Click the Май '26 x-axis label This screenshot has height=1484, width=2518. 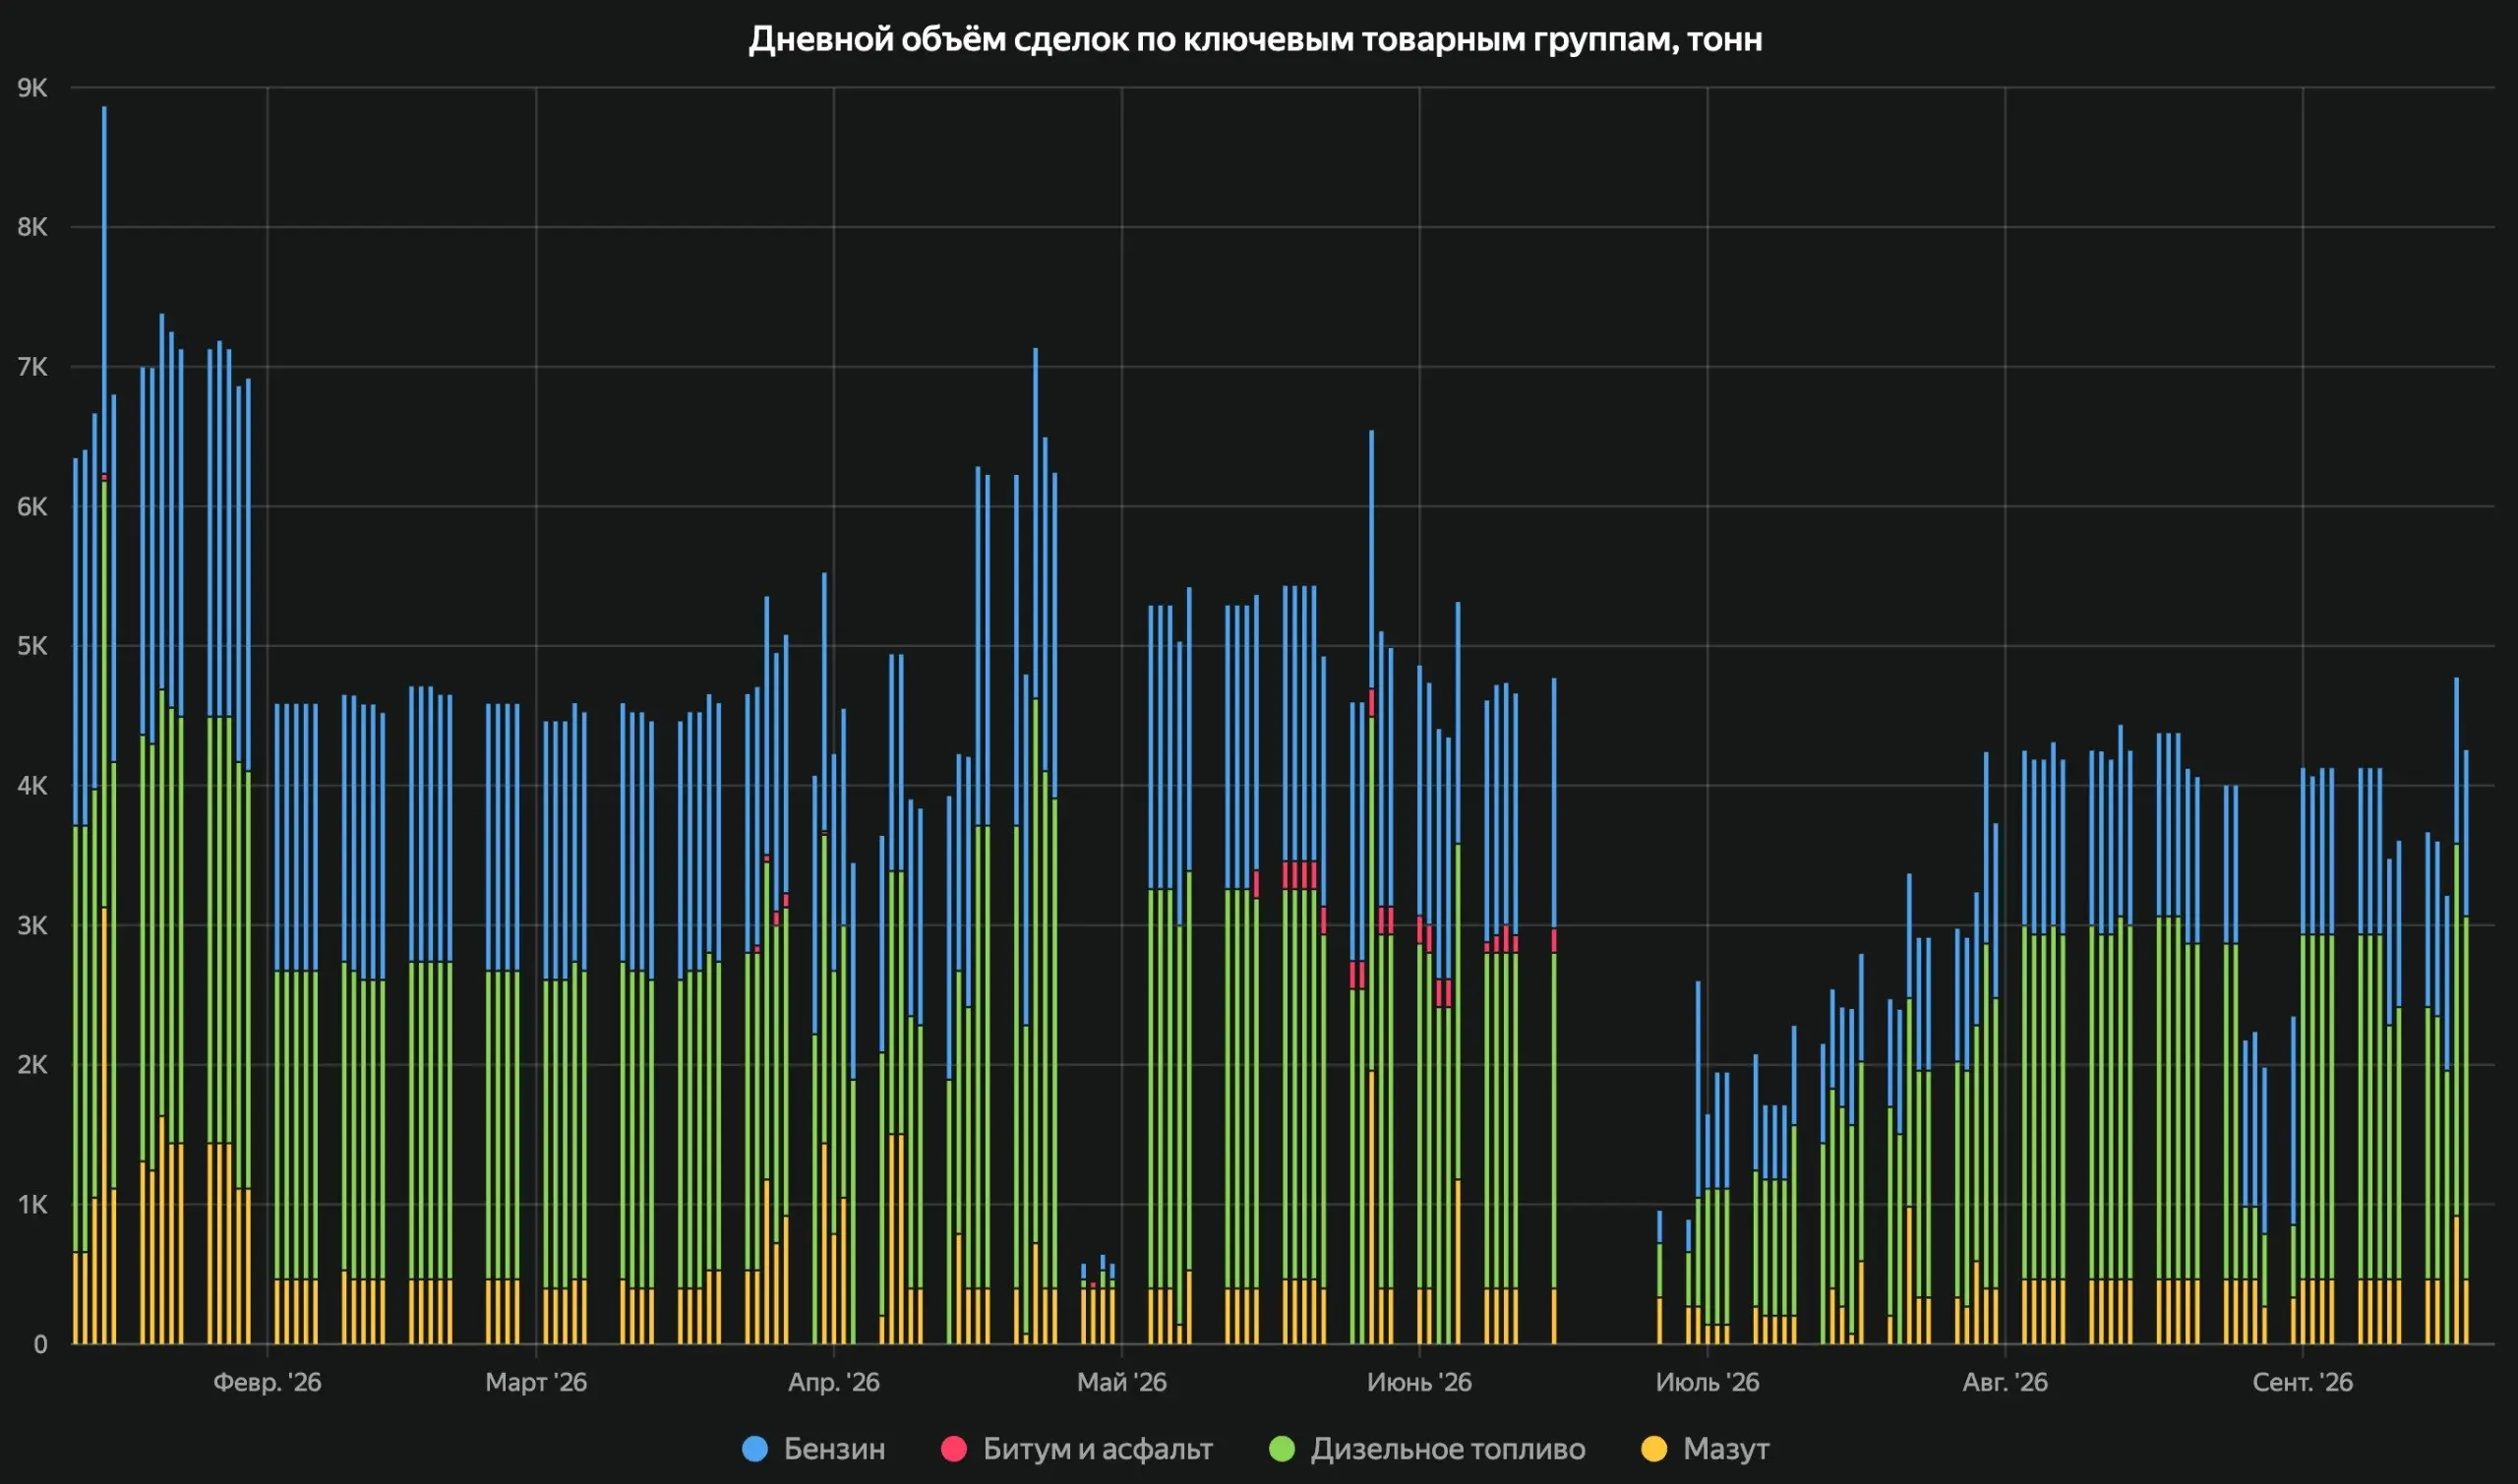(x=1122, y=1383)
